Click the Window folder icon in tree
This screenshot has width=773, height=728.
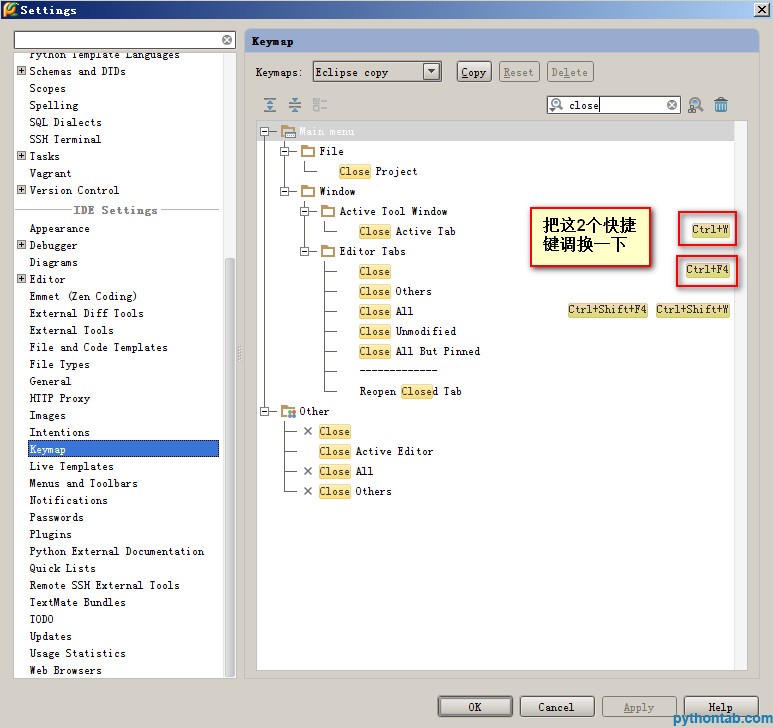pos(308,191)
